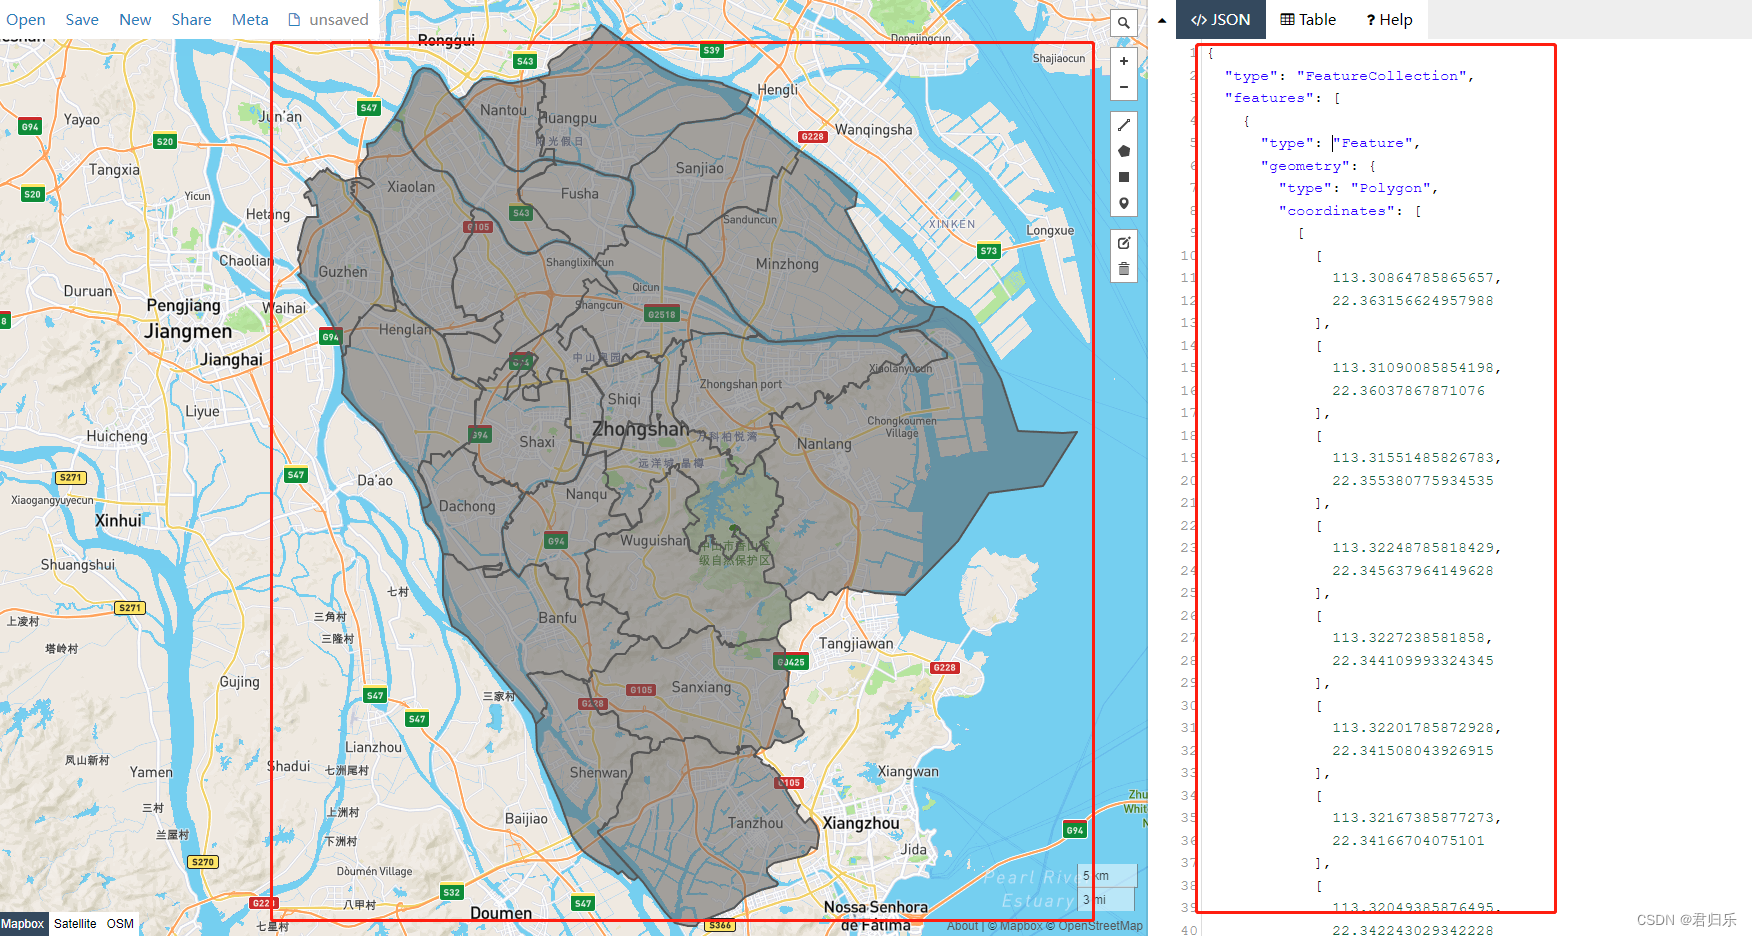Open the Open menu
The image size is (1752, 936).
pos(26,20)
